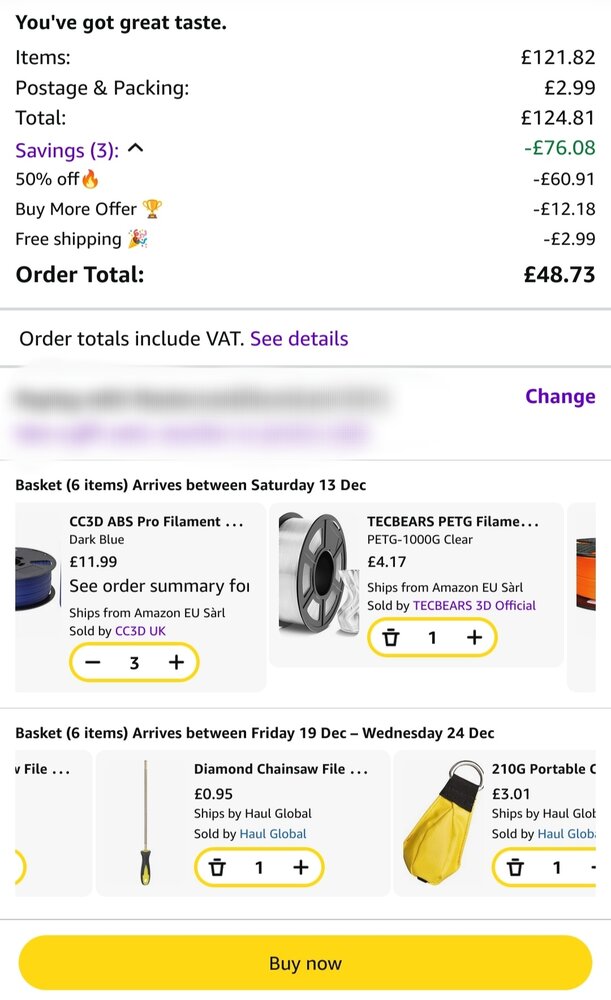
Task: Increase TECBEARS PETG Filament quantity
Action: pos(474,637)
